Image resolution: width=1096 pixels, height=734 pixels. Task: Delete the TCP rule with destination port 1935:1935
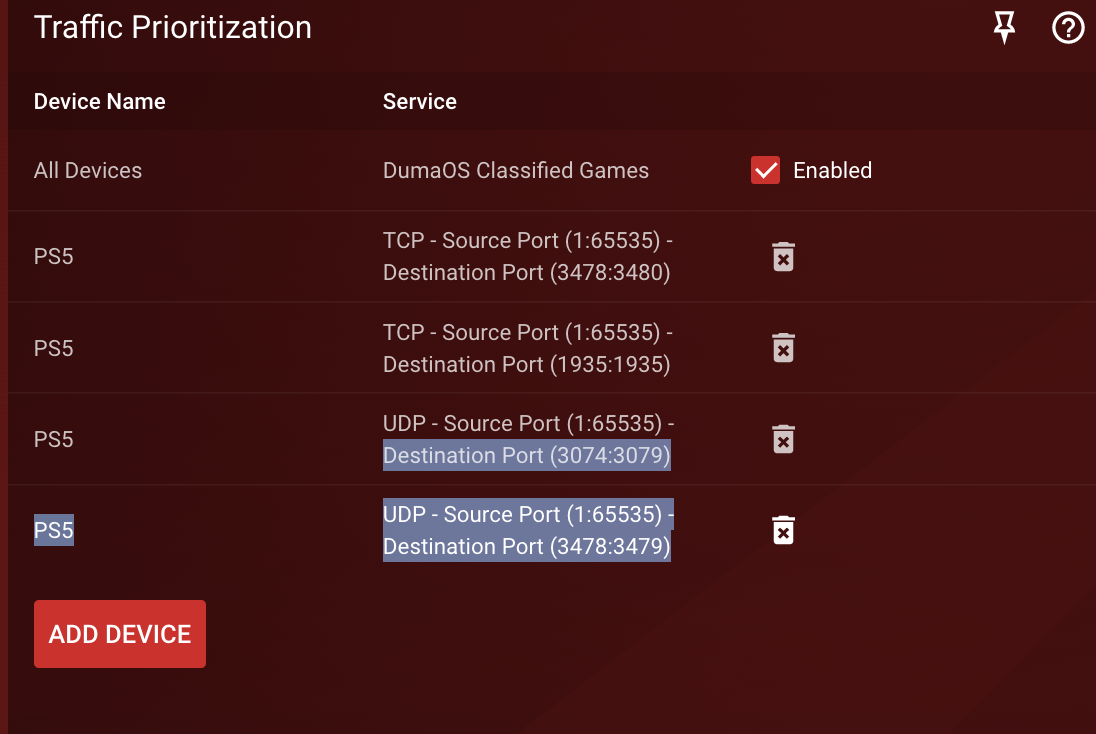click(783, 347)
